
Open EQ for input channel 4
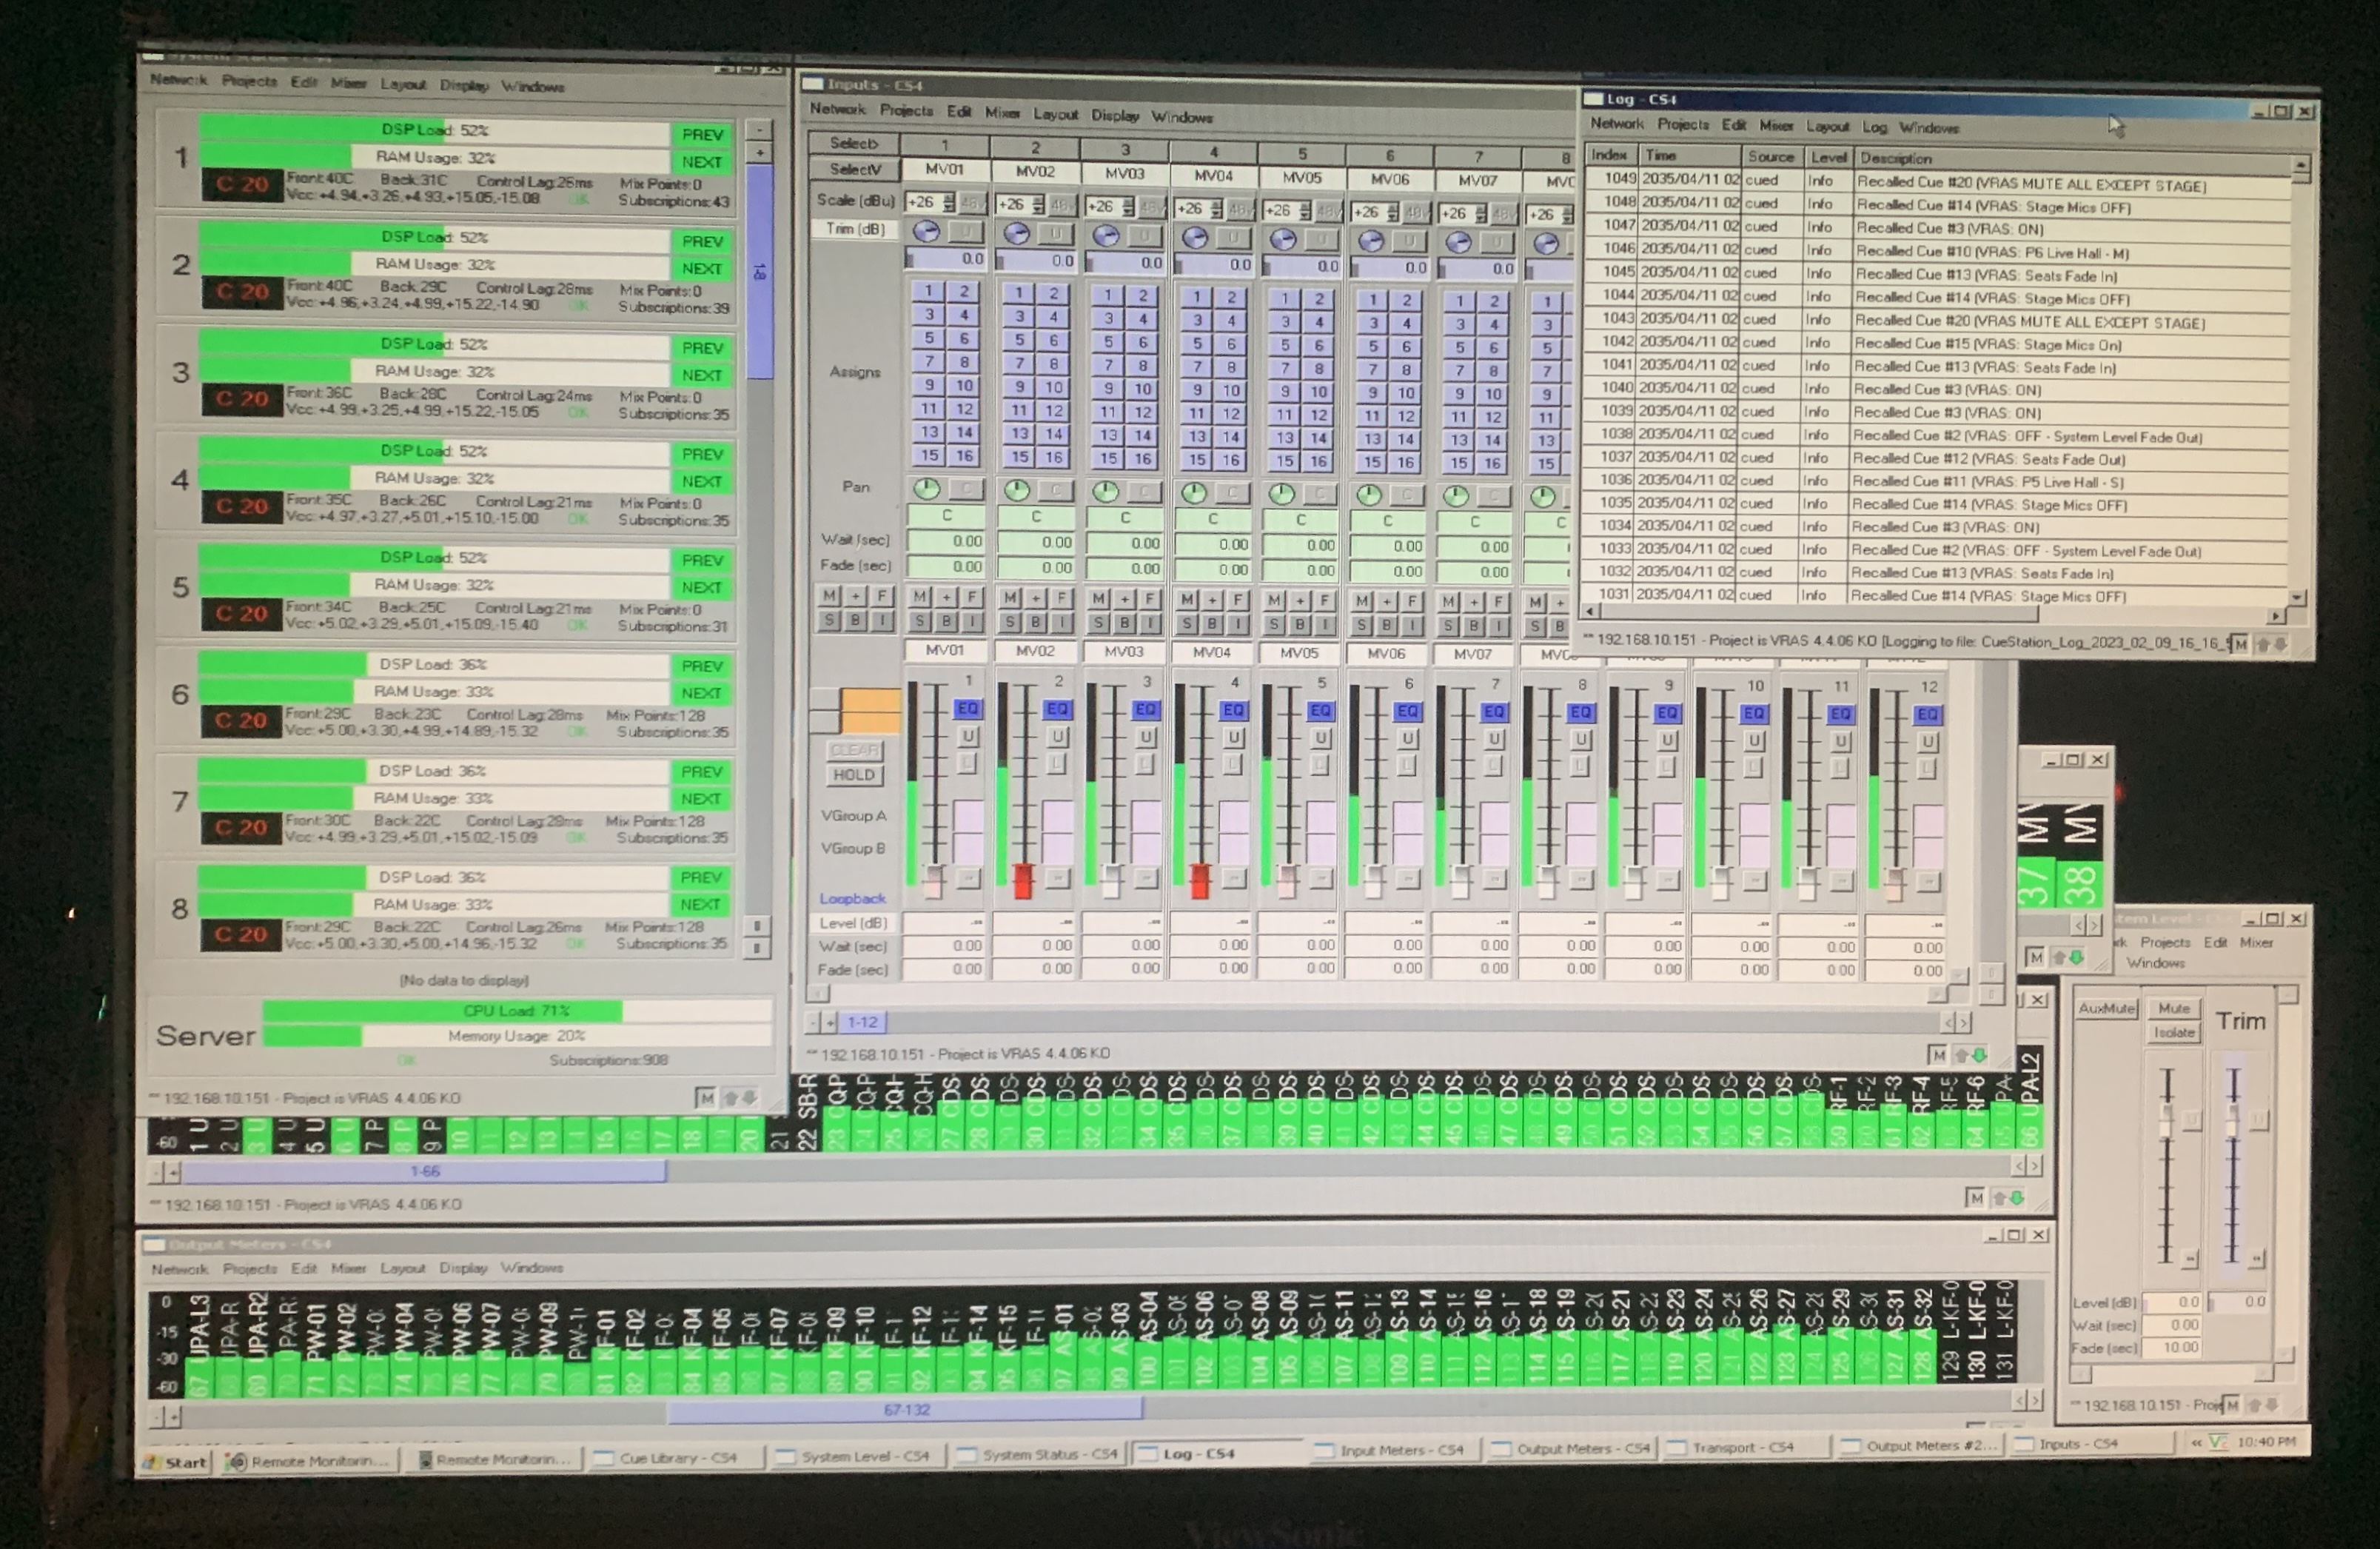(1233, 710)
